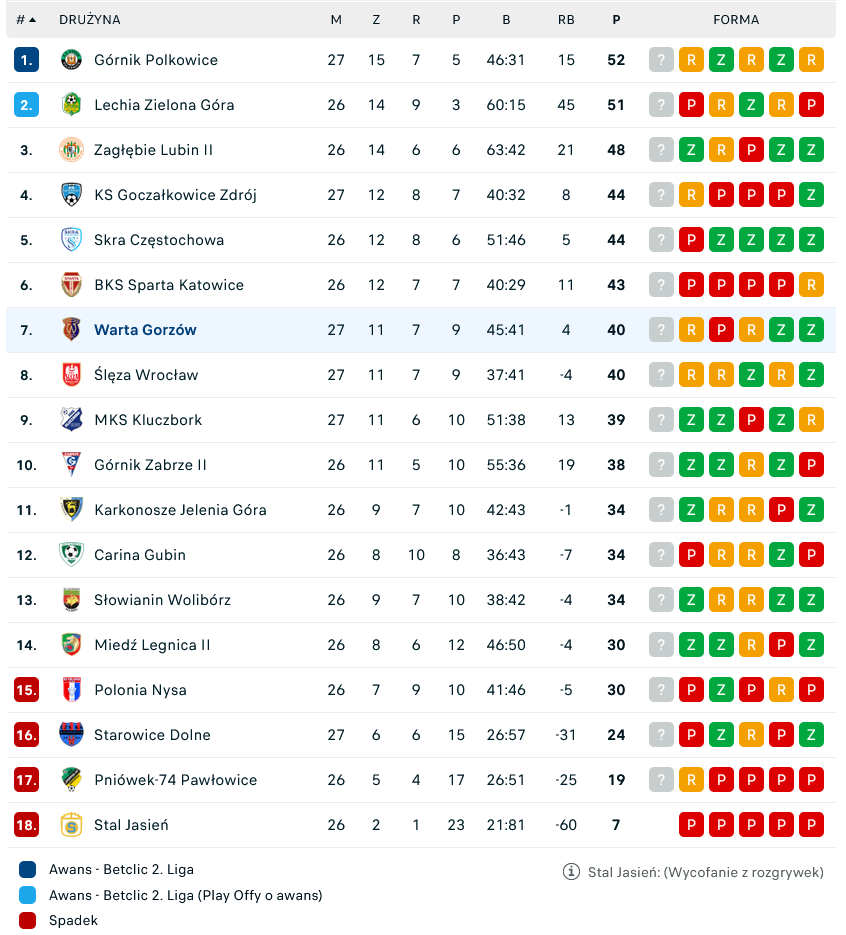846x935 pixels.
Task: Click the Warta Gorzów team crest
Action: [x=71, y=330]
